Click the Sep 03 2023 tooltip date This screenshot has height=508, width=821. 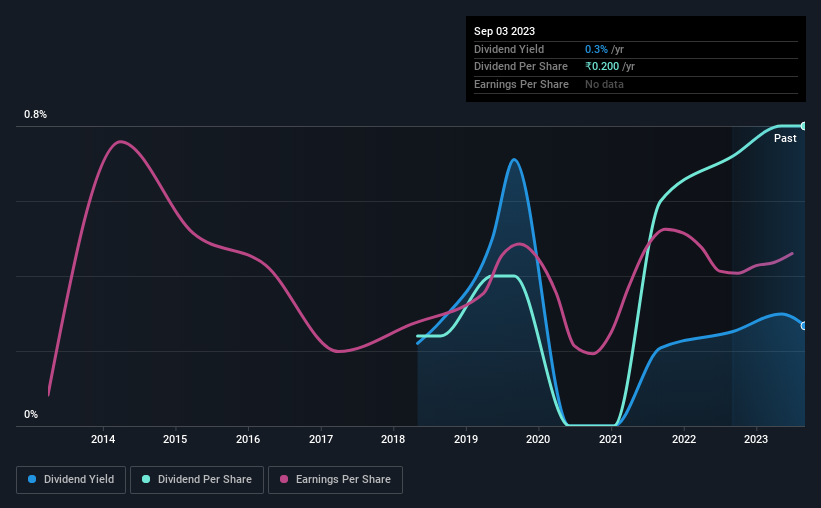504,31
